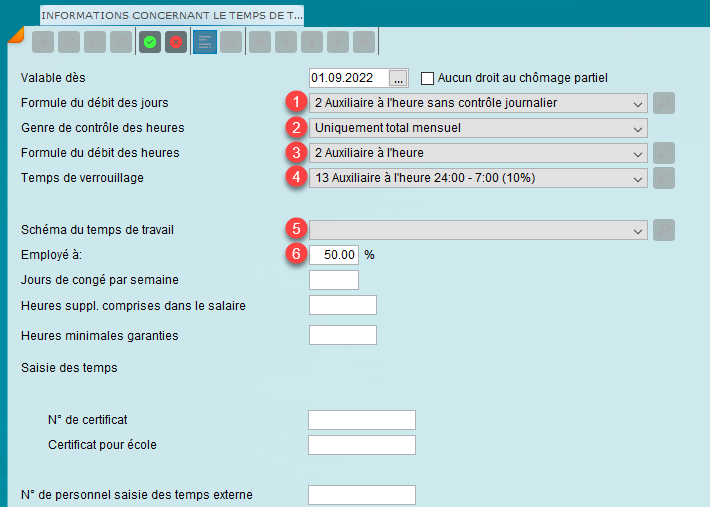Viewport: 710px width, 507px height.
Task: Click the copy record icon
Action: click(x=69, y=42)
